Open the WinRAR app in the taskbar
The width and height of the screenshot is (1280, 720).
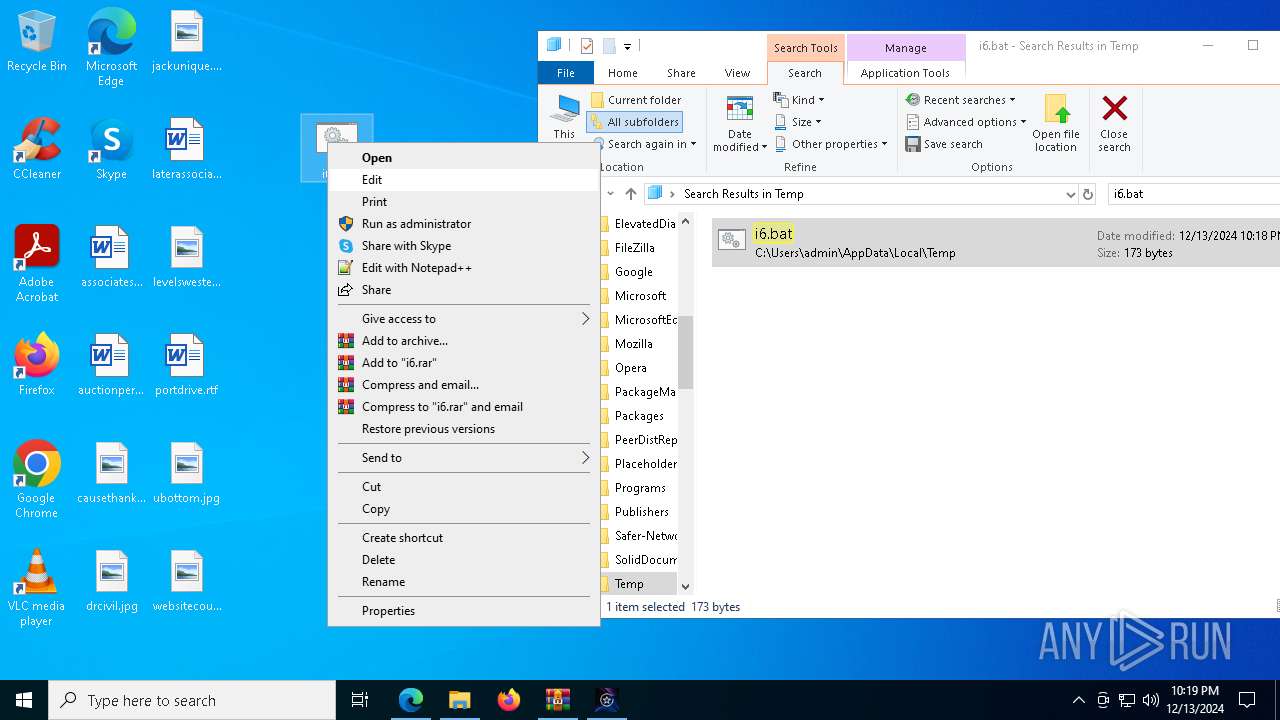click(557, 700)
